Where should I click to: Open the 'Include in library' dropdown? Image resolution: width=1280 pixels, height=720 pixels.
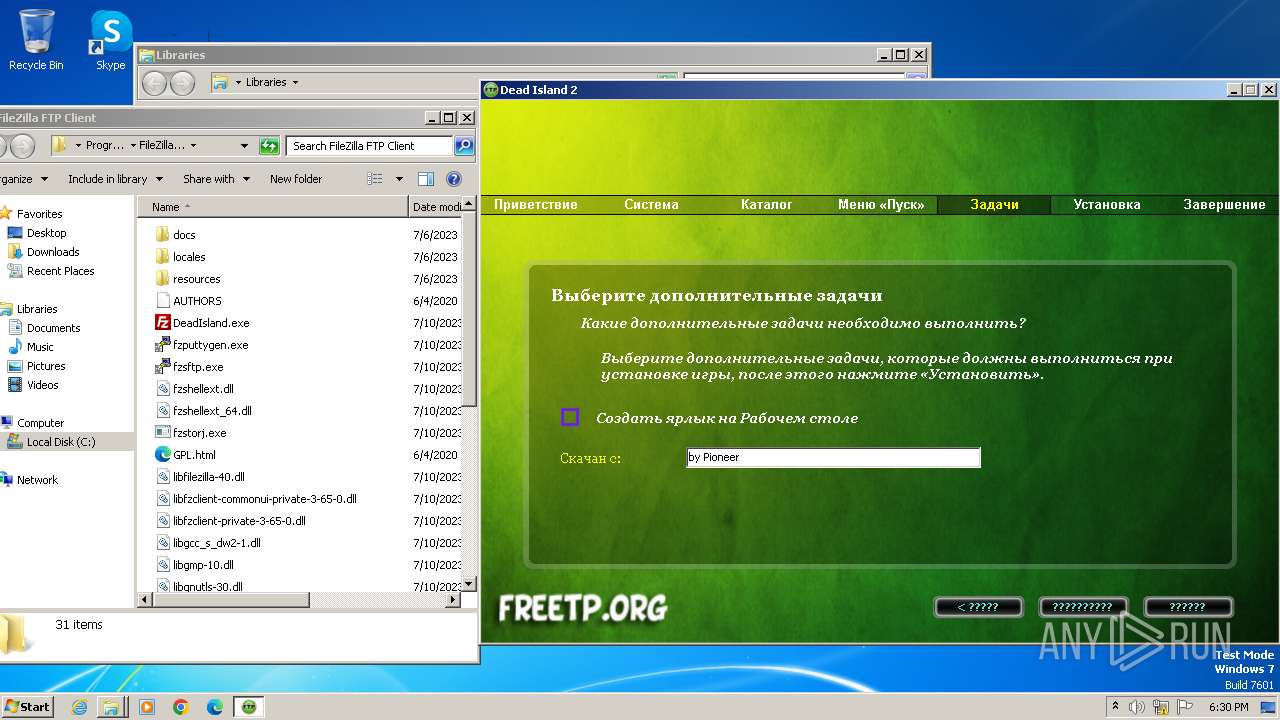pos(114,179)
